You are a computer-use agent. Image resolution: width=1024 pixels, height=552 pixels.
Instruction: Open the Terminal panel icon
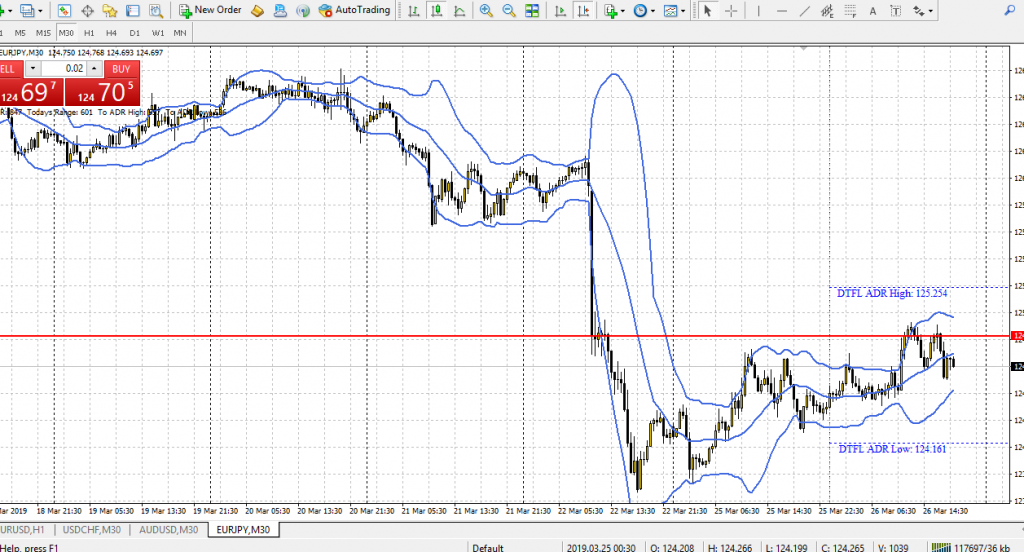coord(133,10)
